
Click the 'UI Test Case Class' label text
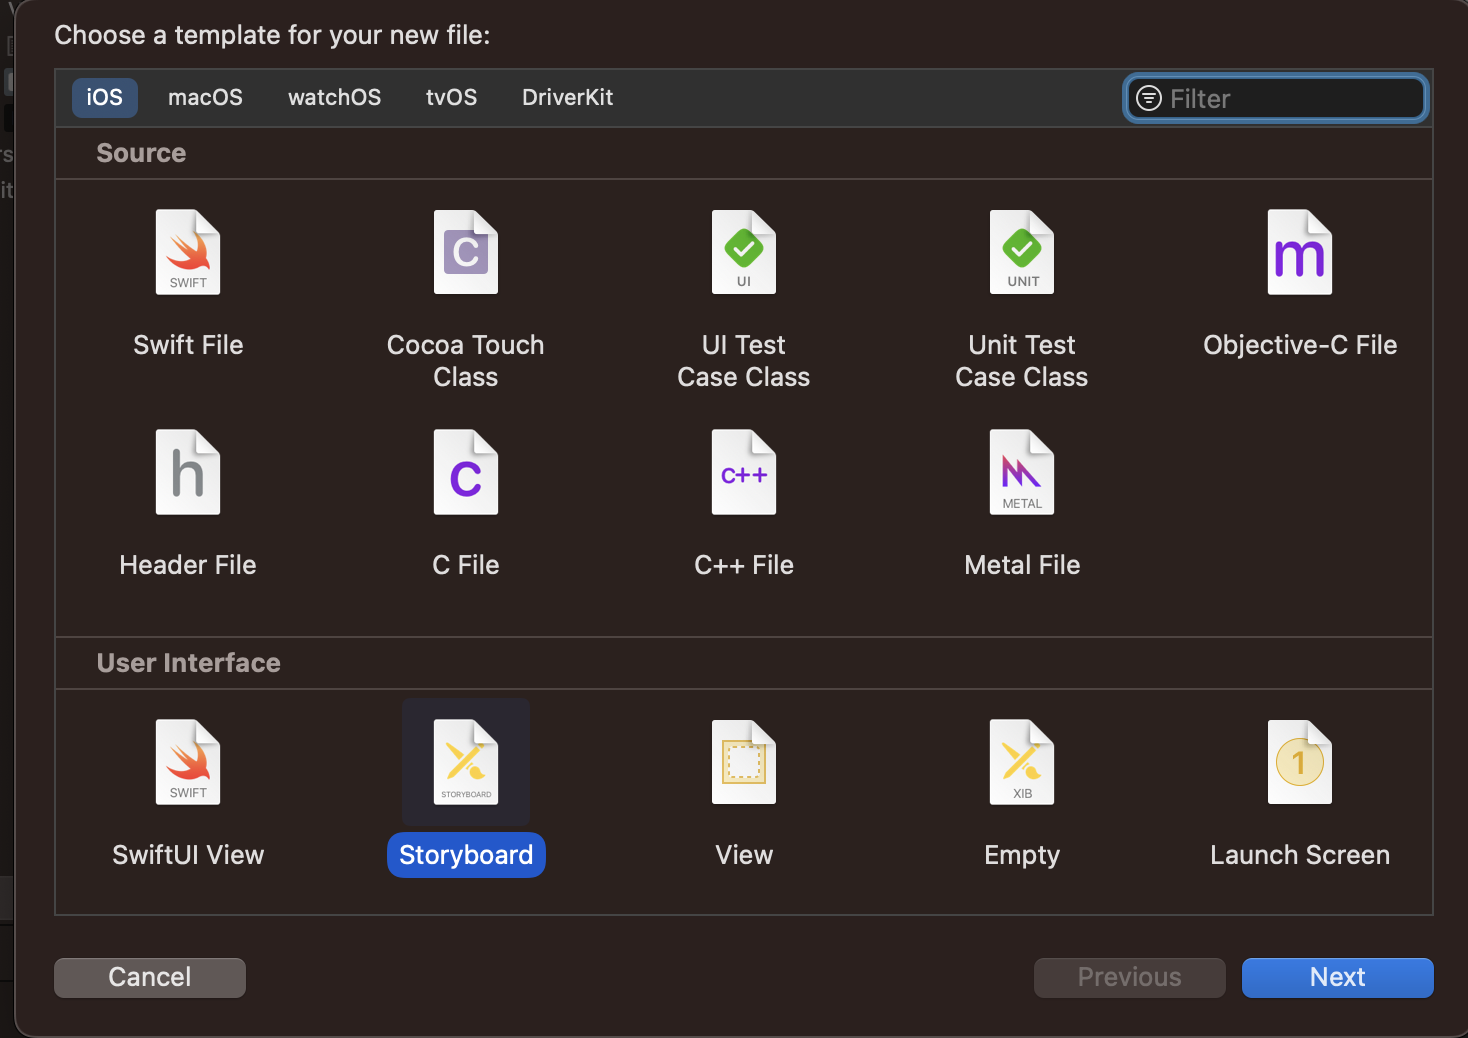744,361
